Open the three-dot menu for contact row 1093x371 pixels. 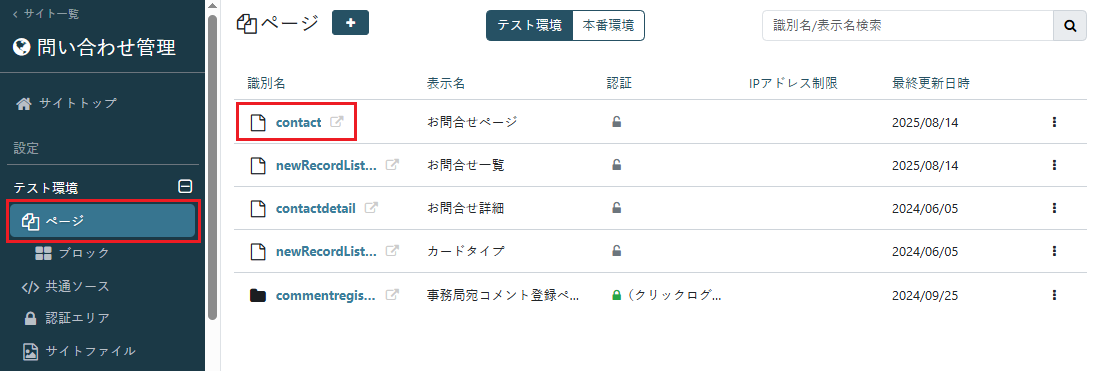[1054, 122]
